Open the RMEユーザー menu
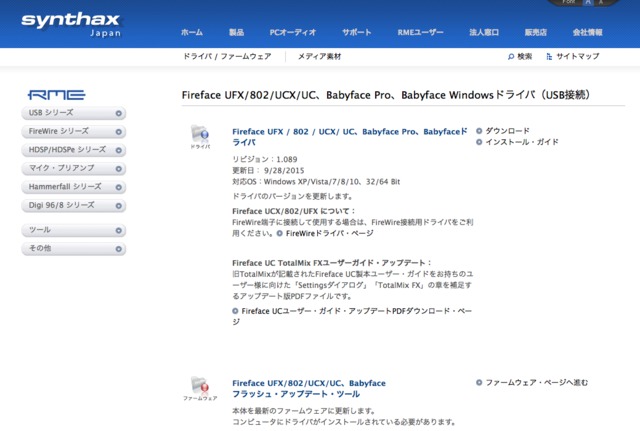 coord(420,32)
